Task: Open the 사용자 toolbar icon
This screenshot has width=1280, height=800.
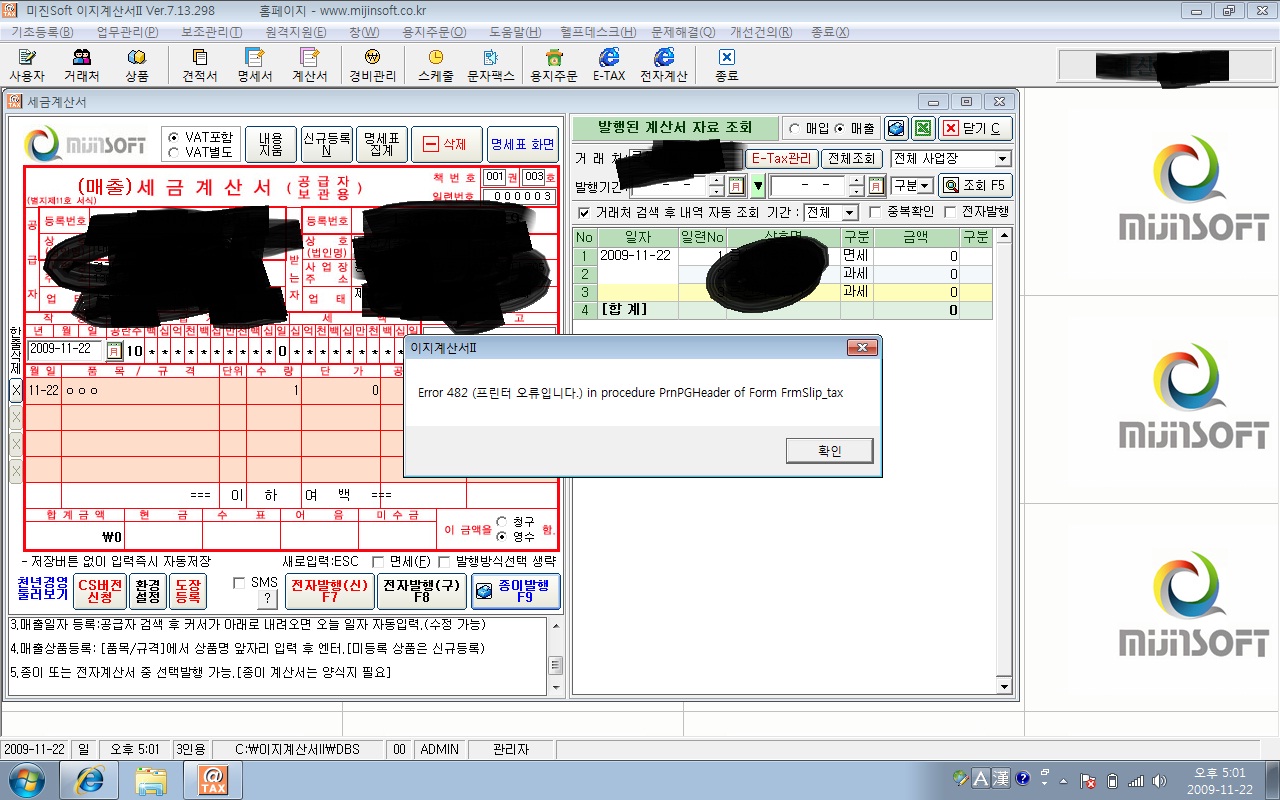Action: click(x=27, y=66)
